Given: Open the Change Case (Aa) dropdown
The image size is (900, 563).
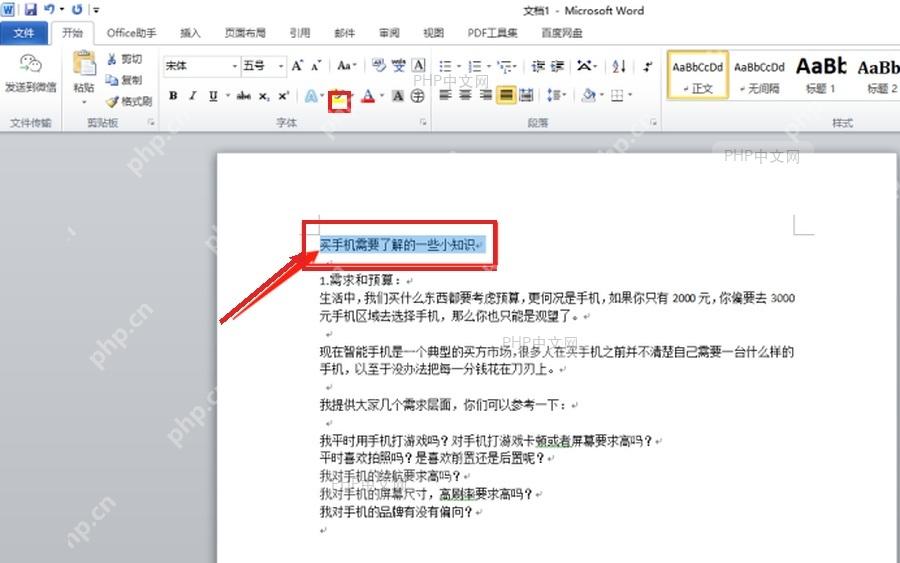Looking at the screenshot, I should click(x=346, y=66).
